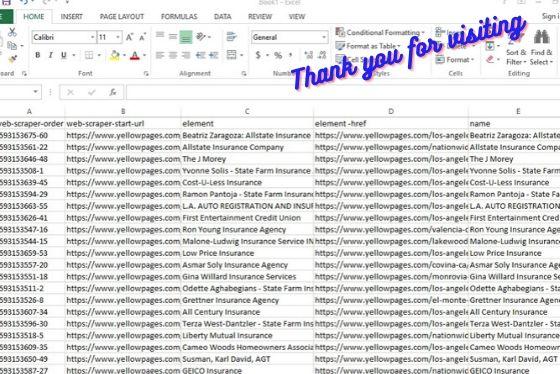Image resolution: width=560 pixels, height=374 pixels.
Task: Click into the formula bar input
Action: click(x=343, y=93)
